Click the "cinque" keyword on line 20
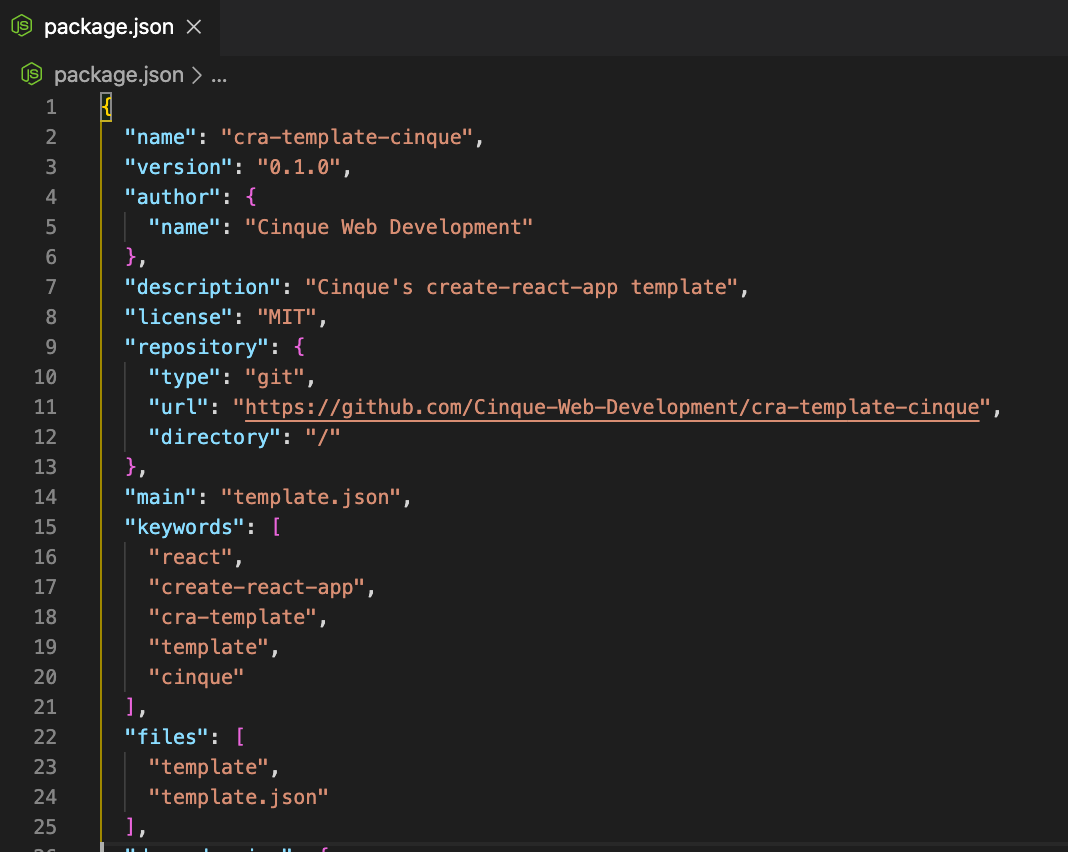 click(x=196, y=676)
